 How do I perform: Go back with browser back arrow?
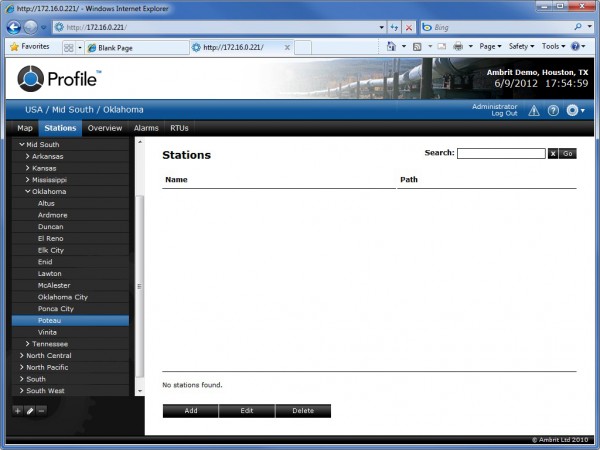click(x=14, y=27)
